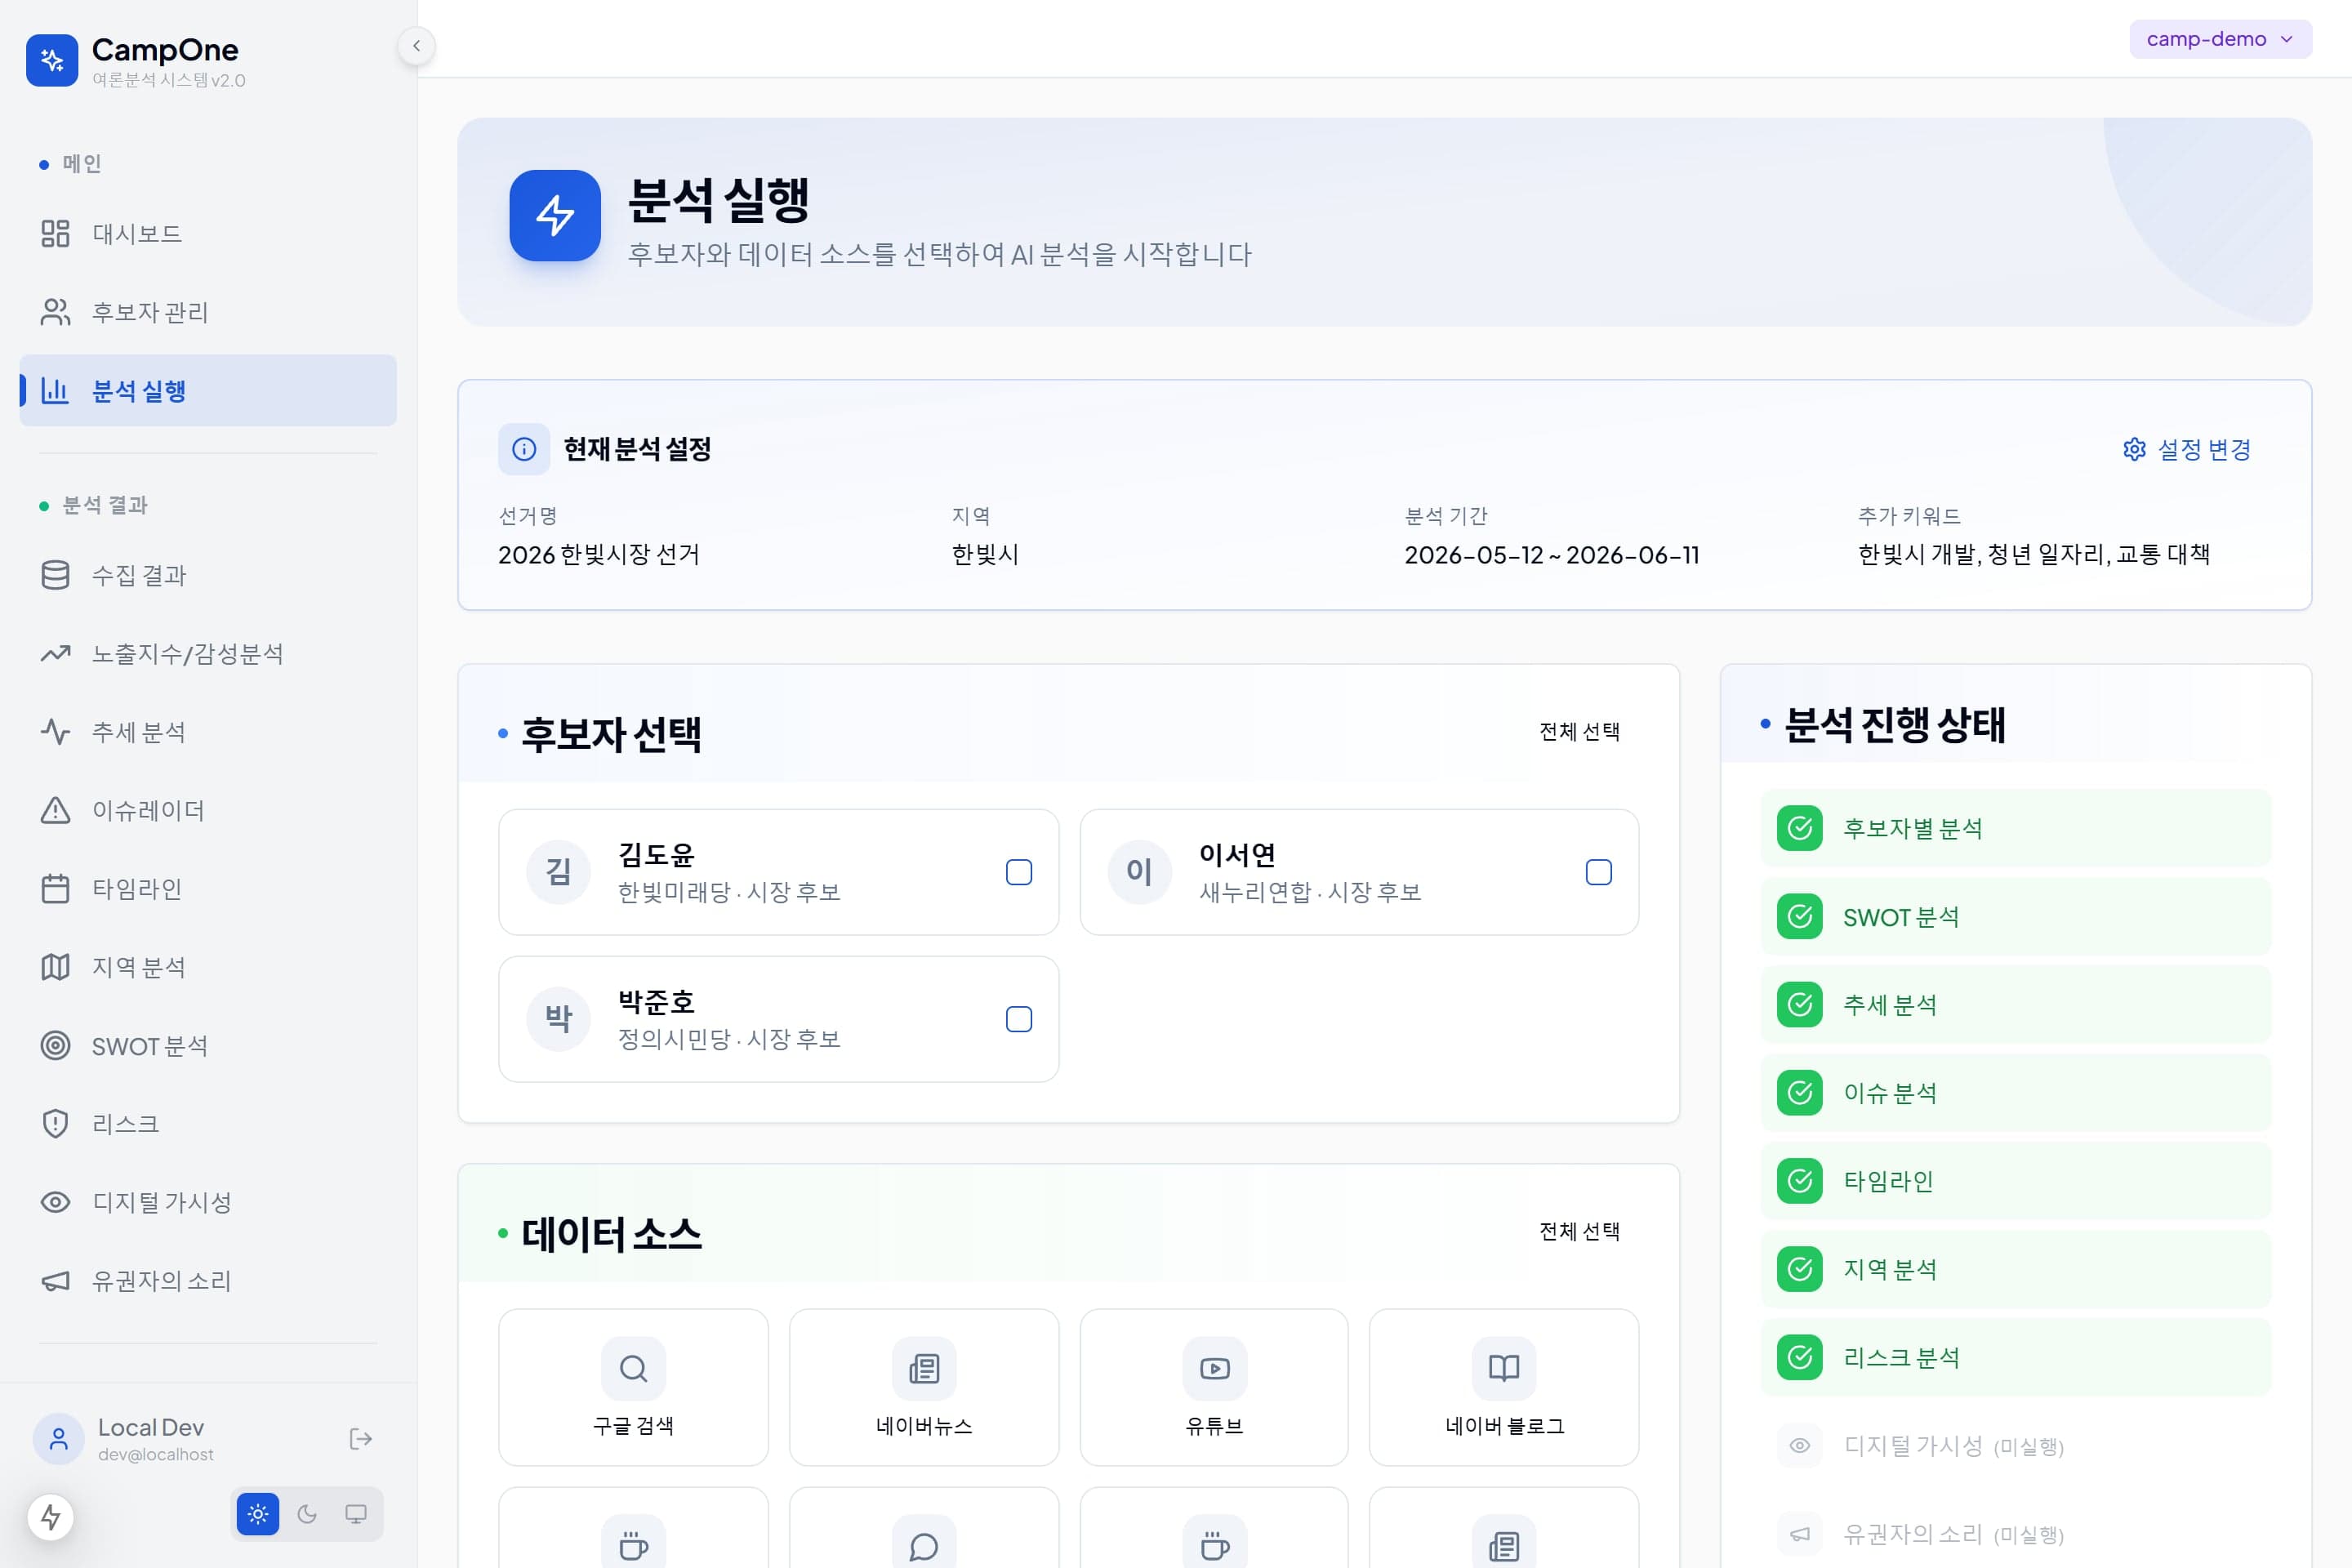Click the election name 2026 한빛시장 선거
Image resolution: width=2352 pixels, height=1568 pixels.
click(x=599, y=555)
